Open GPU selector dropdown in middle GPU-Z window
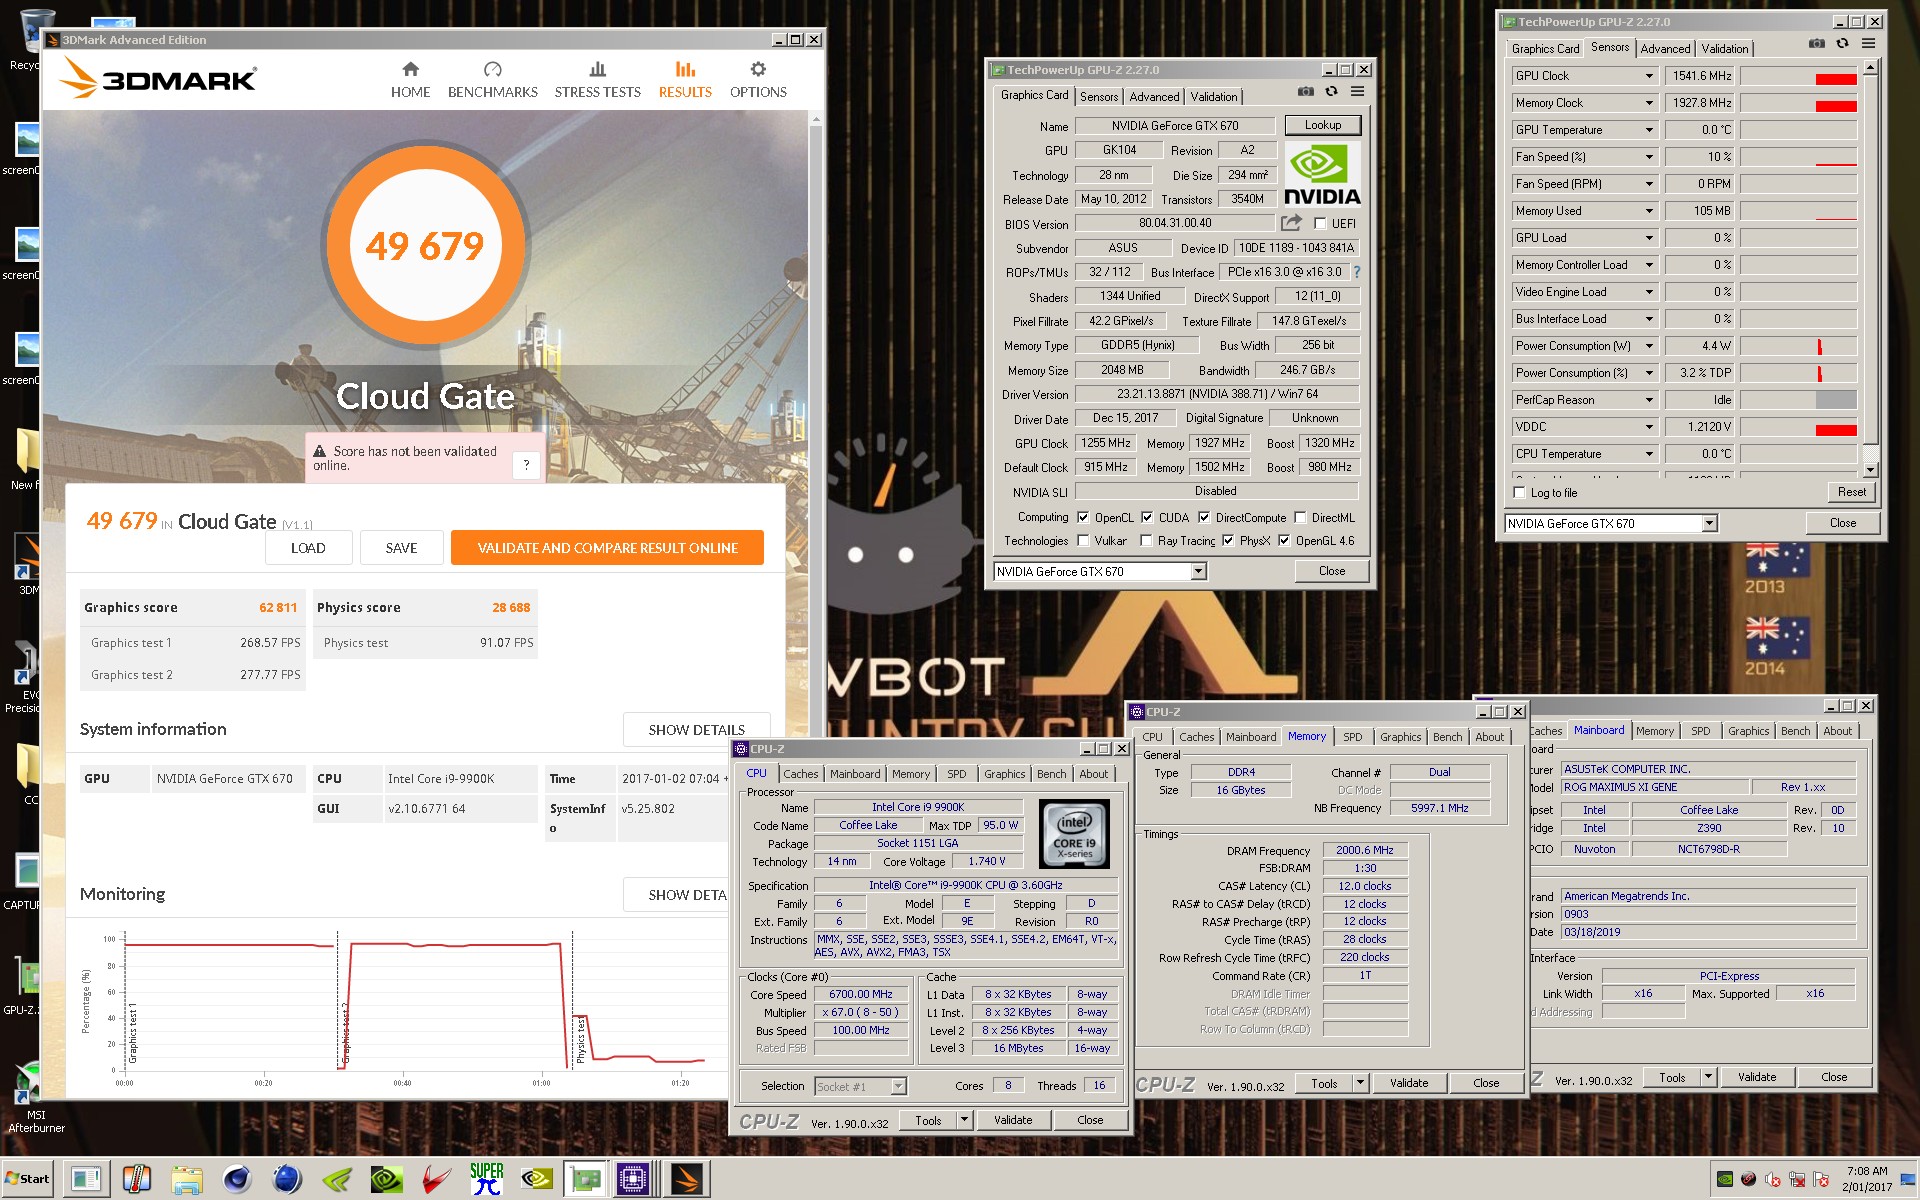The image size is (1920, 1200). click(1198, 572)
